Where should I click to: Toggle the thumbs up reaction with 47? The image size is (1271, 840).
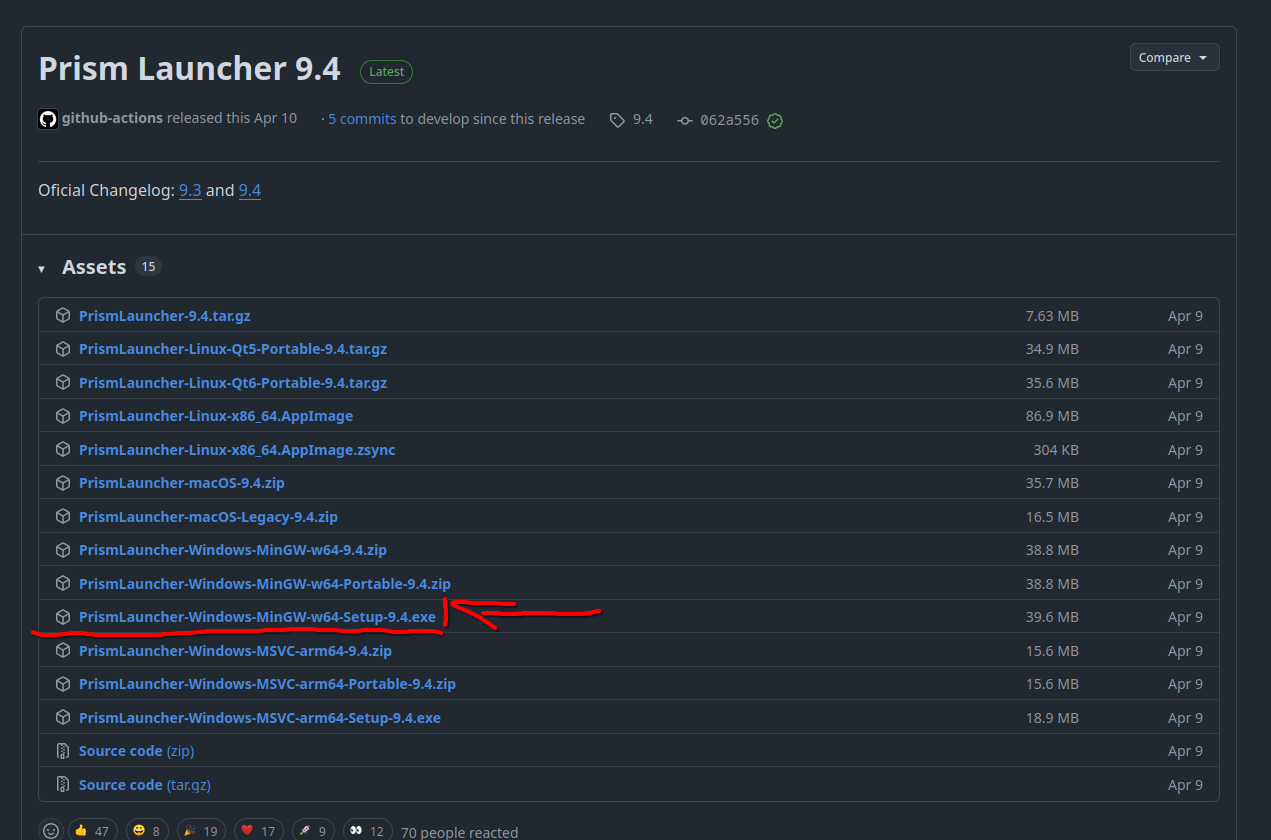tap(92, 831)
